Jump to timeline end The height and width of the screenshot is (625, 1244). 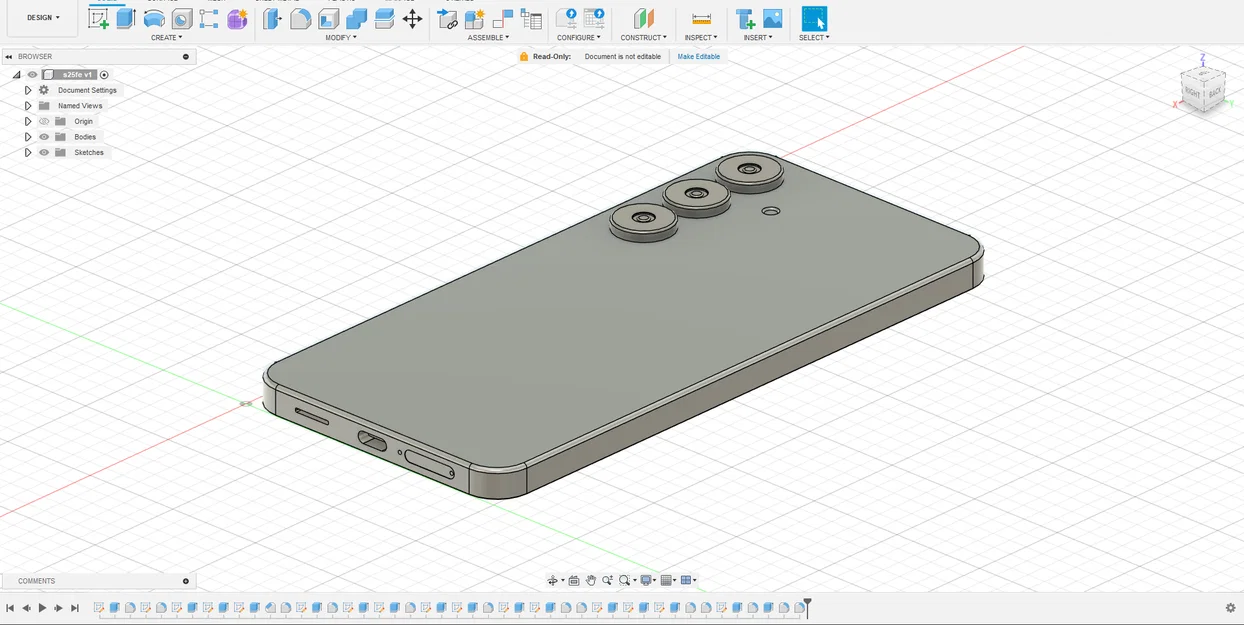tap(75, 608)
